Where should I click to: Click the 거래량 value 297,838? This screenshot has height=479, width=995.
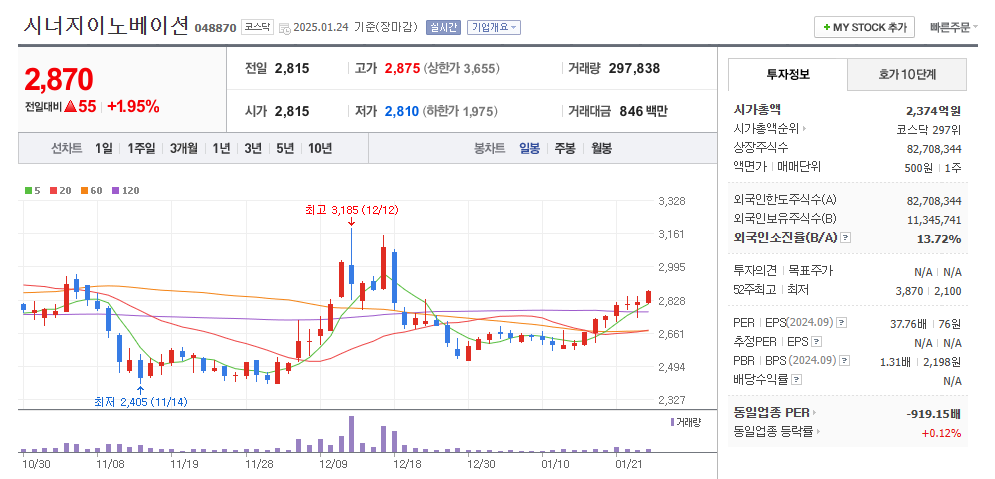tap(634, 69)
